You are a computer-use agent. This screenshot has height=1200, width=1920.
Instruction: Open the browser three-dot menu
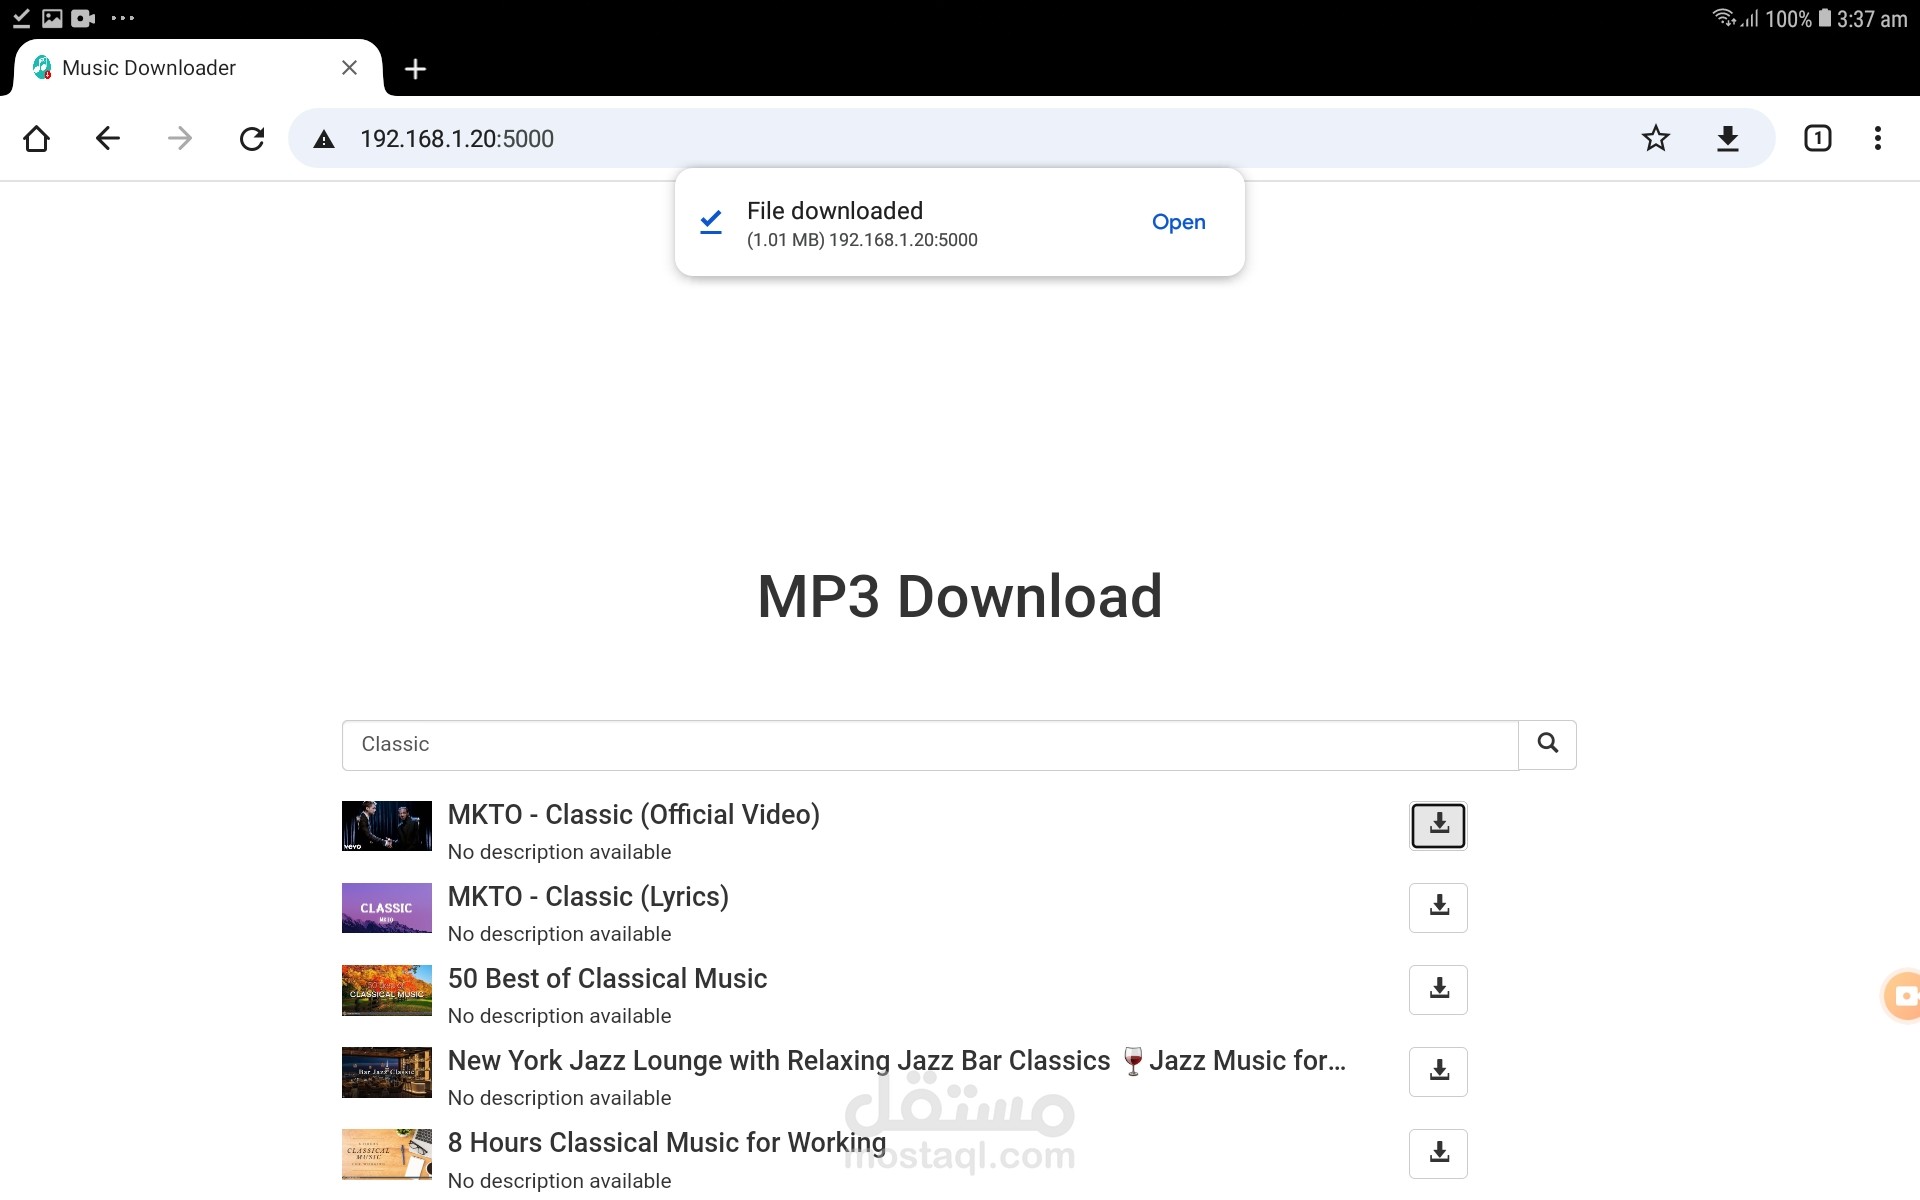tap(1877, 138)
